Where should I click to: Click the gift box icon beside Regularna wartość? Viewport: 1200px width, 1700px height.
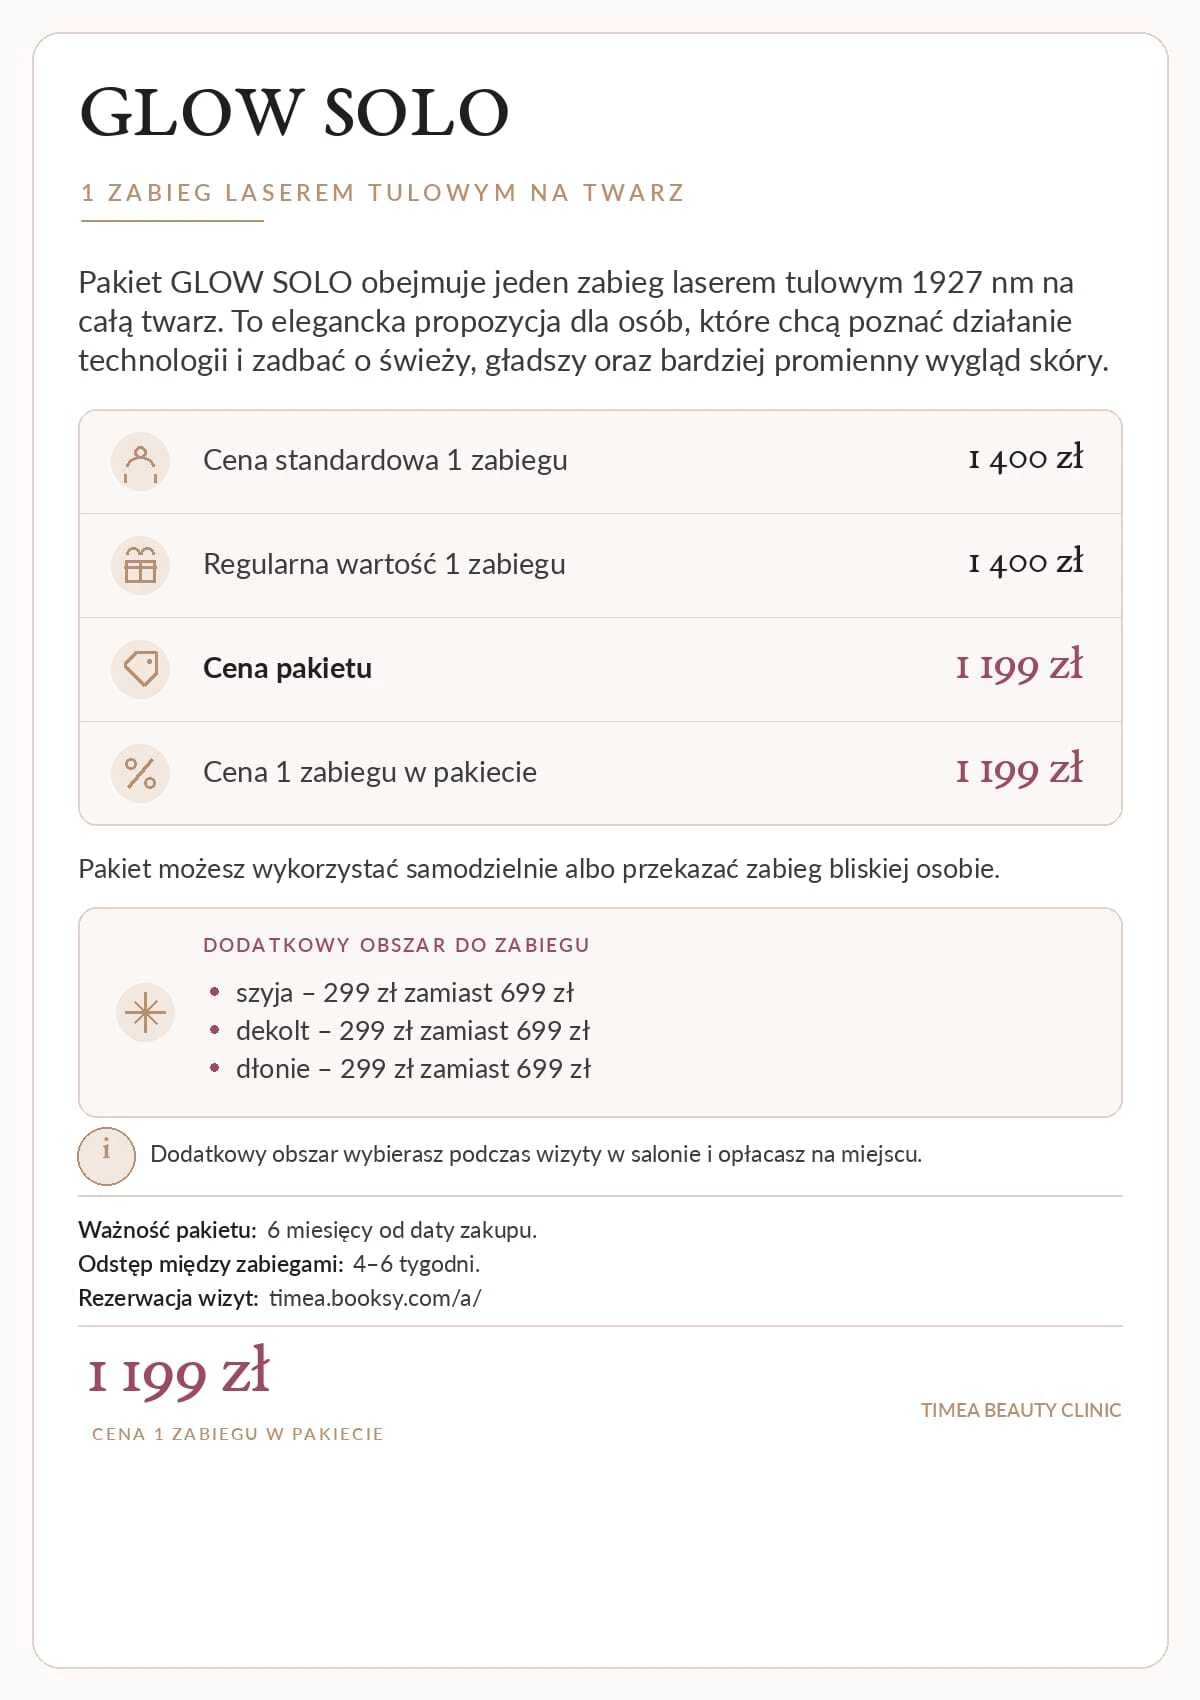[140, 565]
